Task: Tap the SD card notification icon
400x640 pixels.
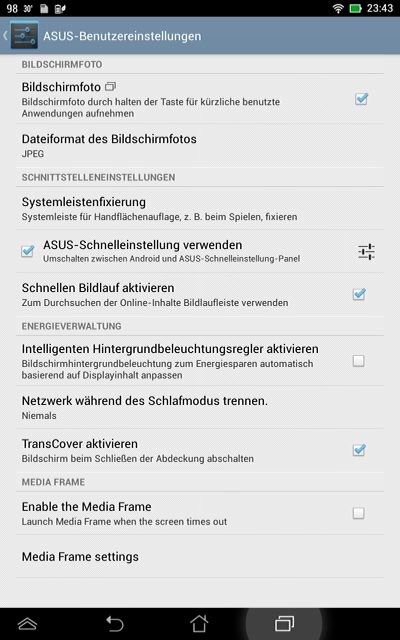Action: click(44, 9)
